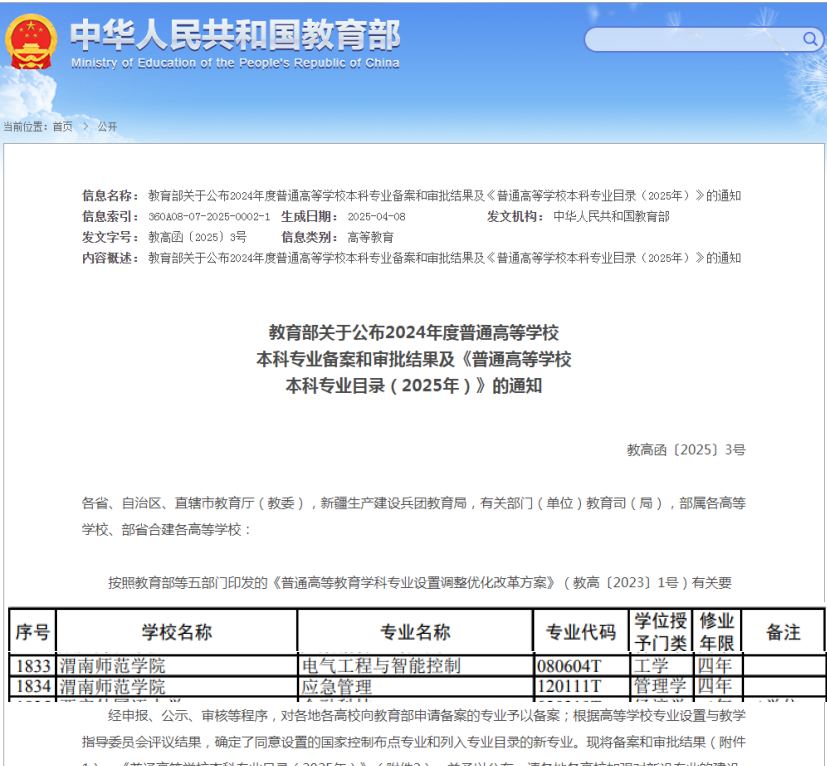Screen dimensions: 827x766
Task: Click the breadcrumb arrow separator
Action: (84, 127)
